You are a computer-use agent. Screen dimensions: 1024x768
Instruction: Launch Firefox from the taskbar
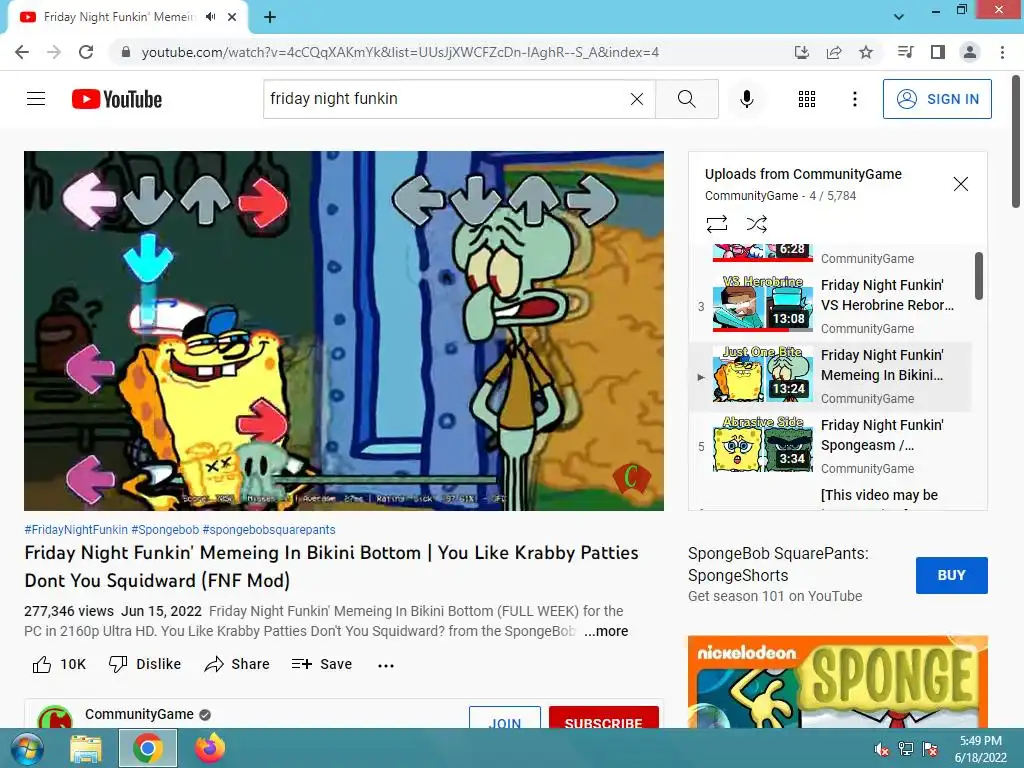pyautogui.click(x=210, y=748)
